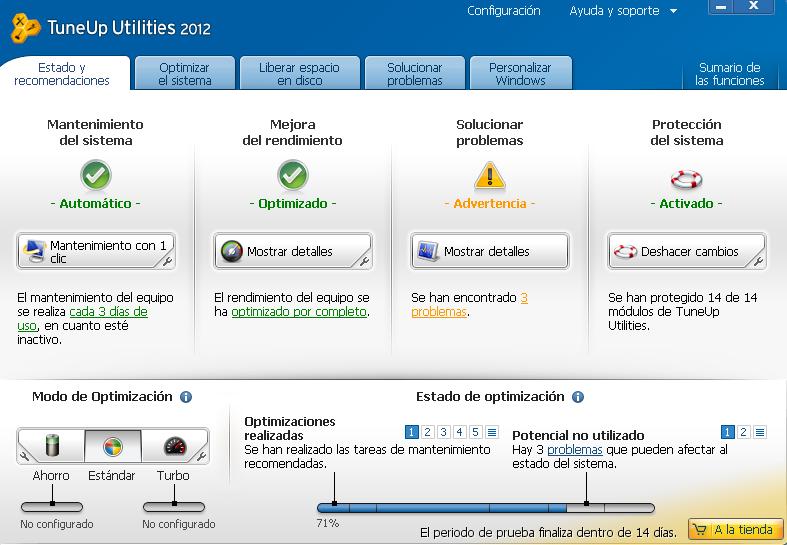Open settings wrench on Deshacer cambios button
Image resolution: width=787 pixels, height=545 pixels.
point(758,261)
